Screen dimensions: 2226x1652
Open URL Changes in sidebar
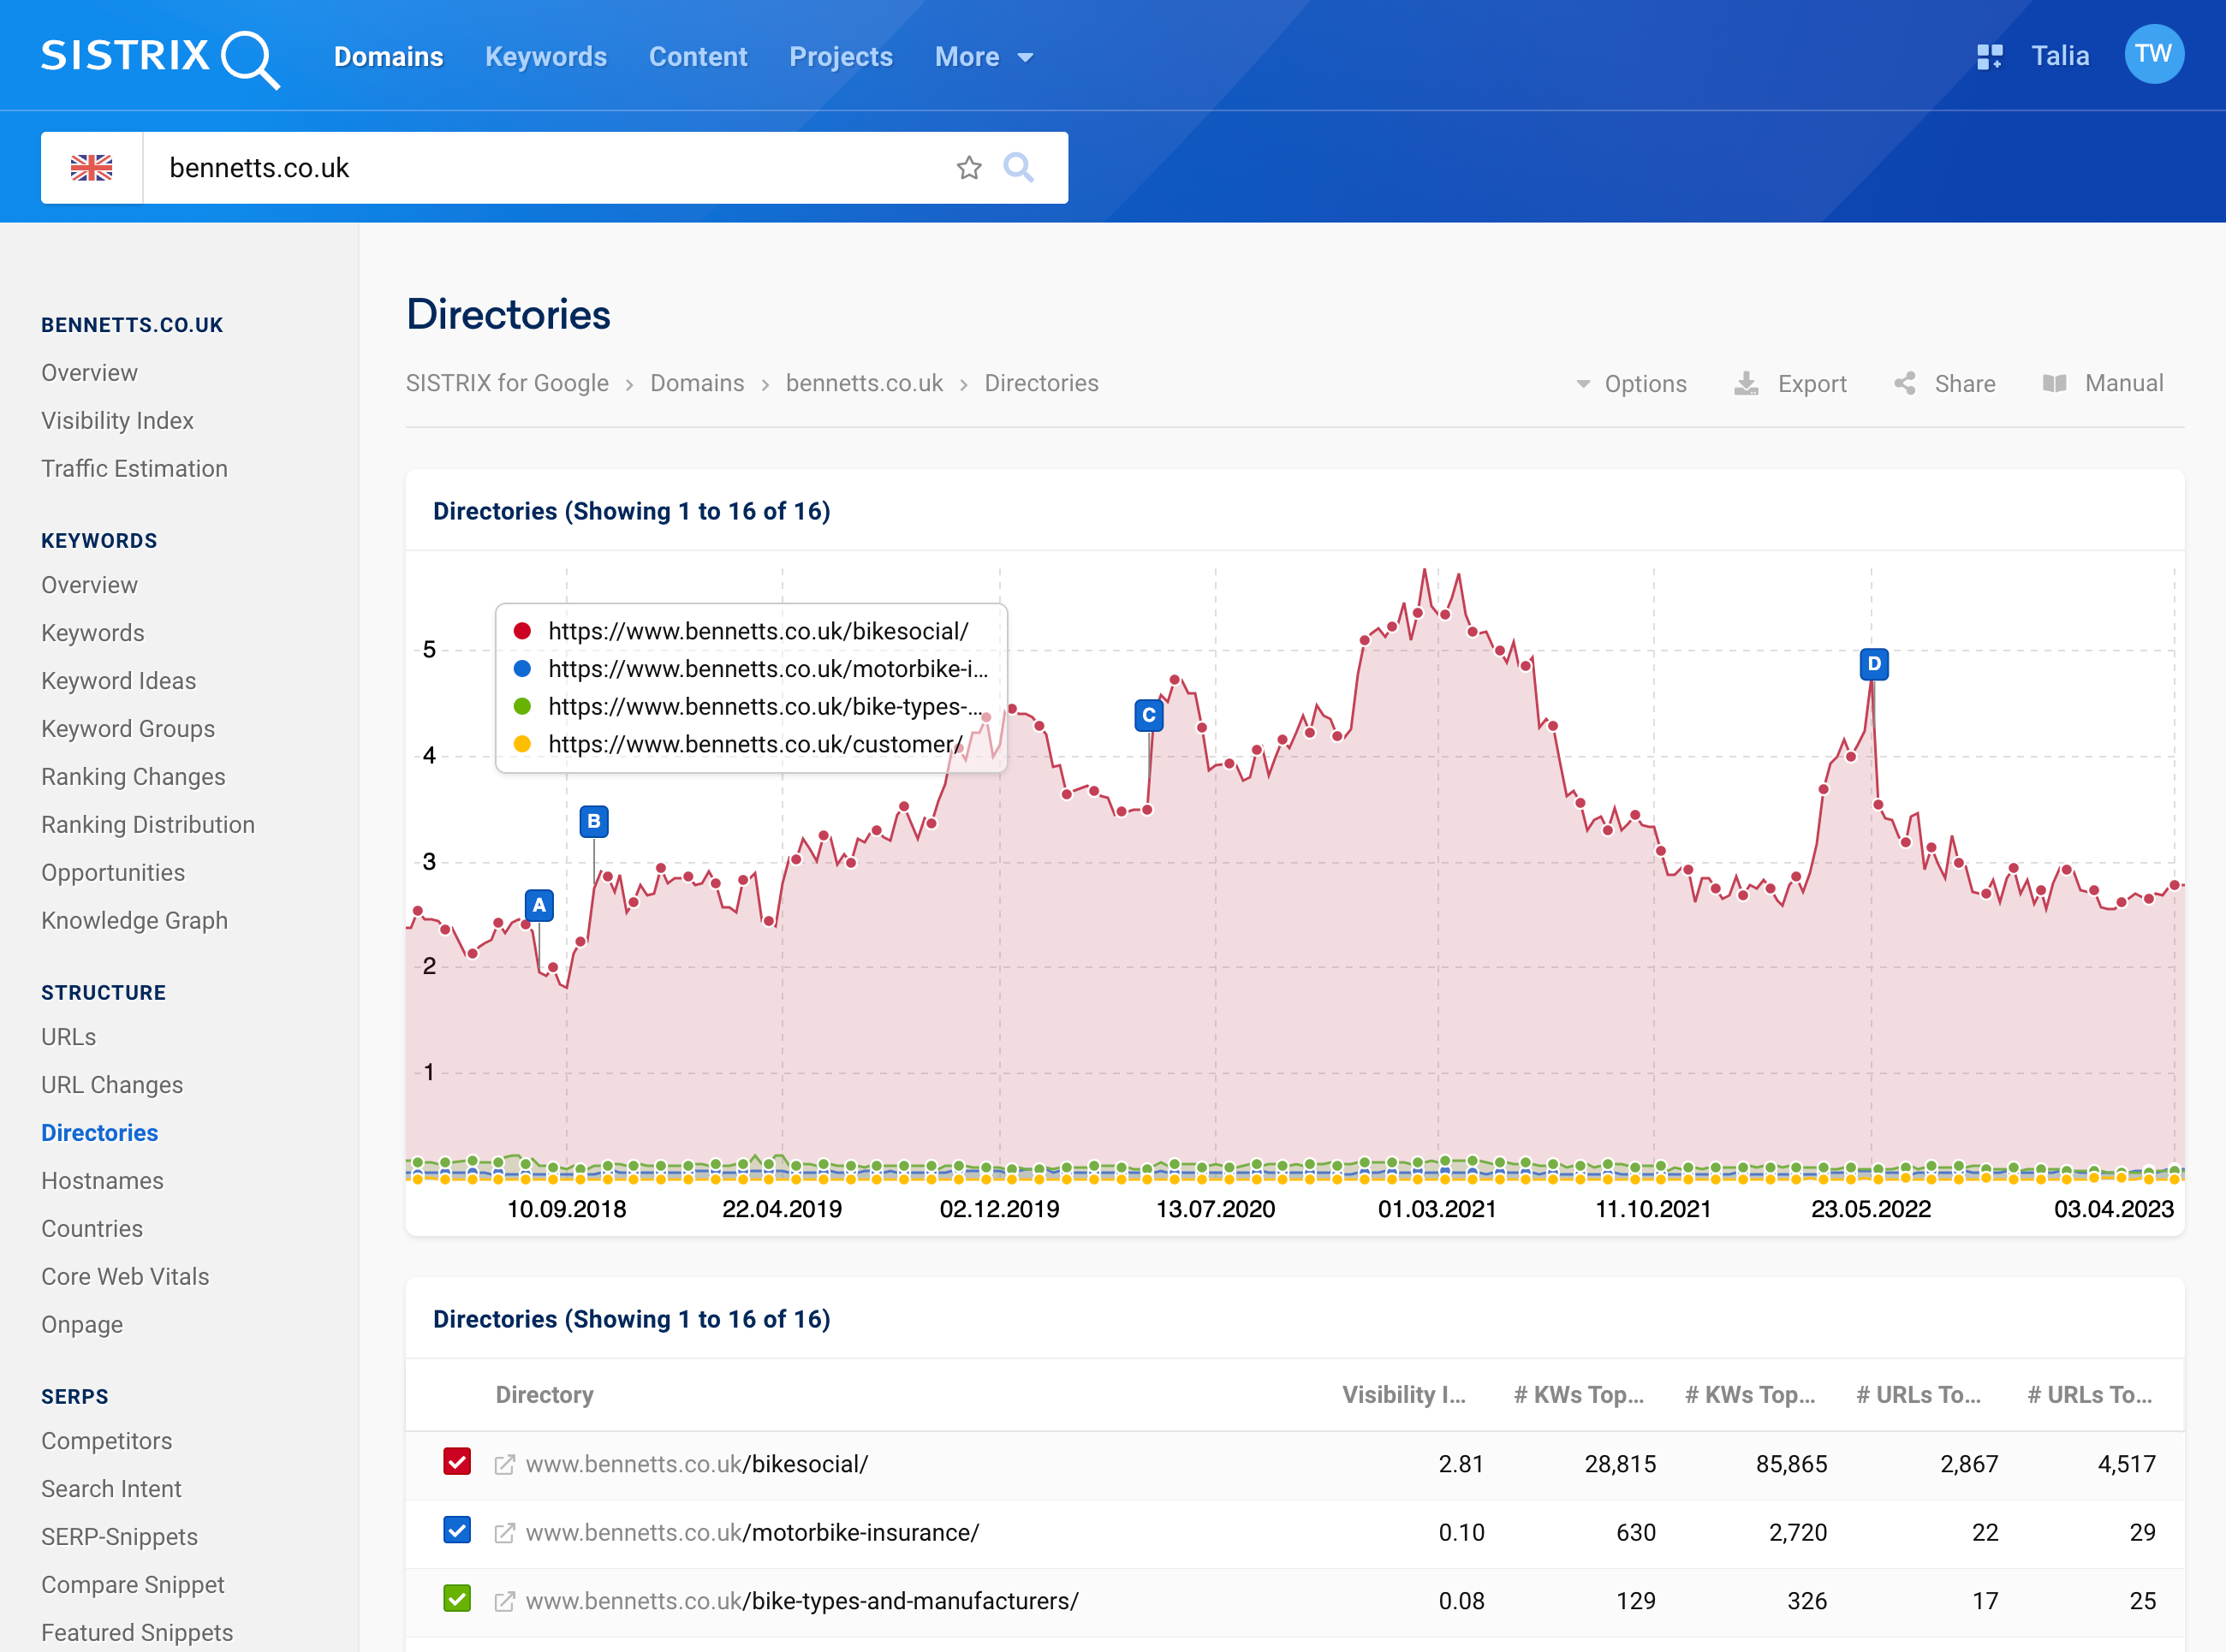coord(112,1085)
